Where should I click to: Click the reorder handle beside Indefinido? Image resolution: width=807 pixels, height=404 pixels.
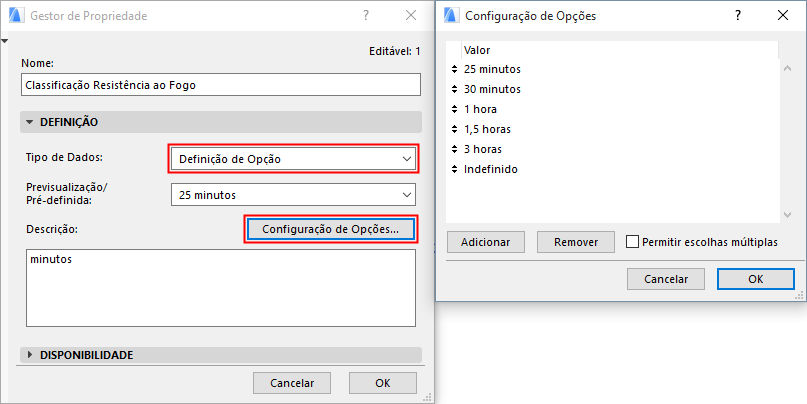455,169
